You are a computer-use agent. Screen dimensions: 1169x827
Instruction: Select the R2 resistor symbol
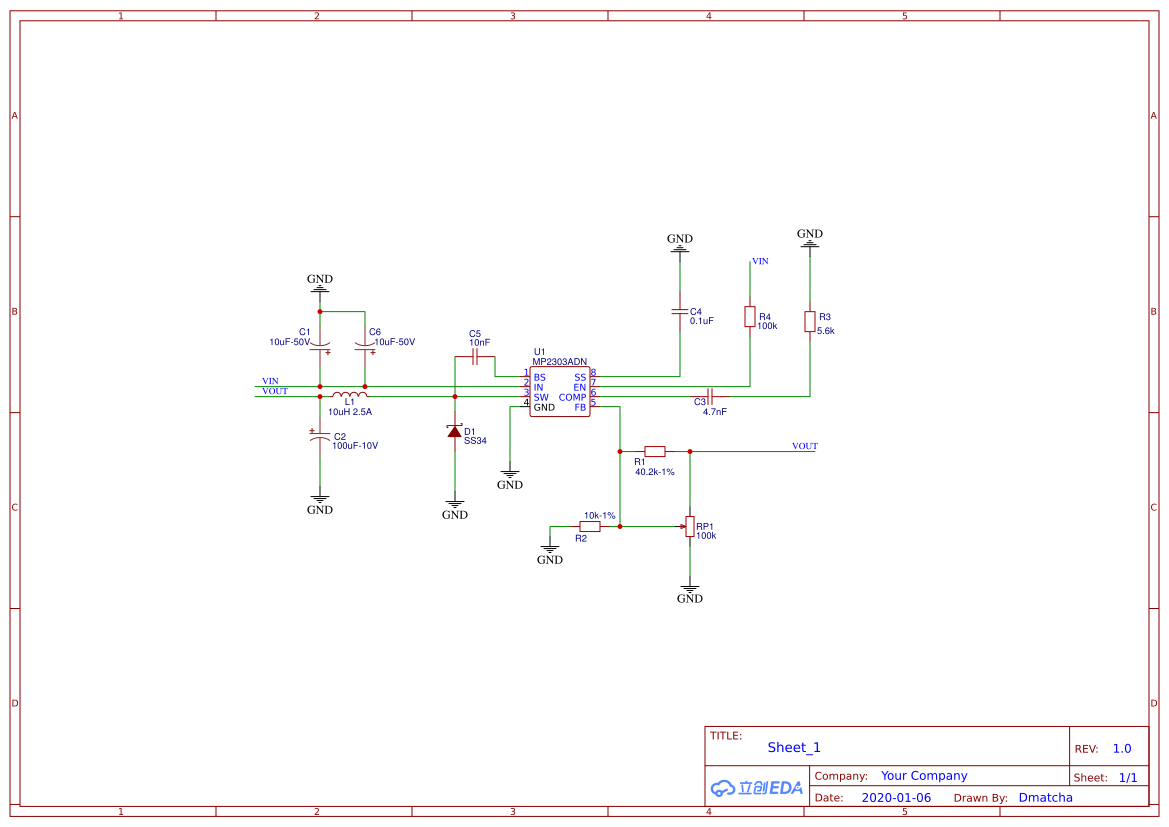[590, 526]
